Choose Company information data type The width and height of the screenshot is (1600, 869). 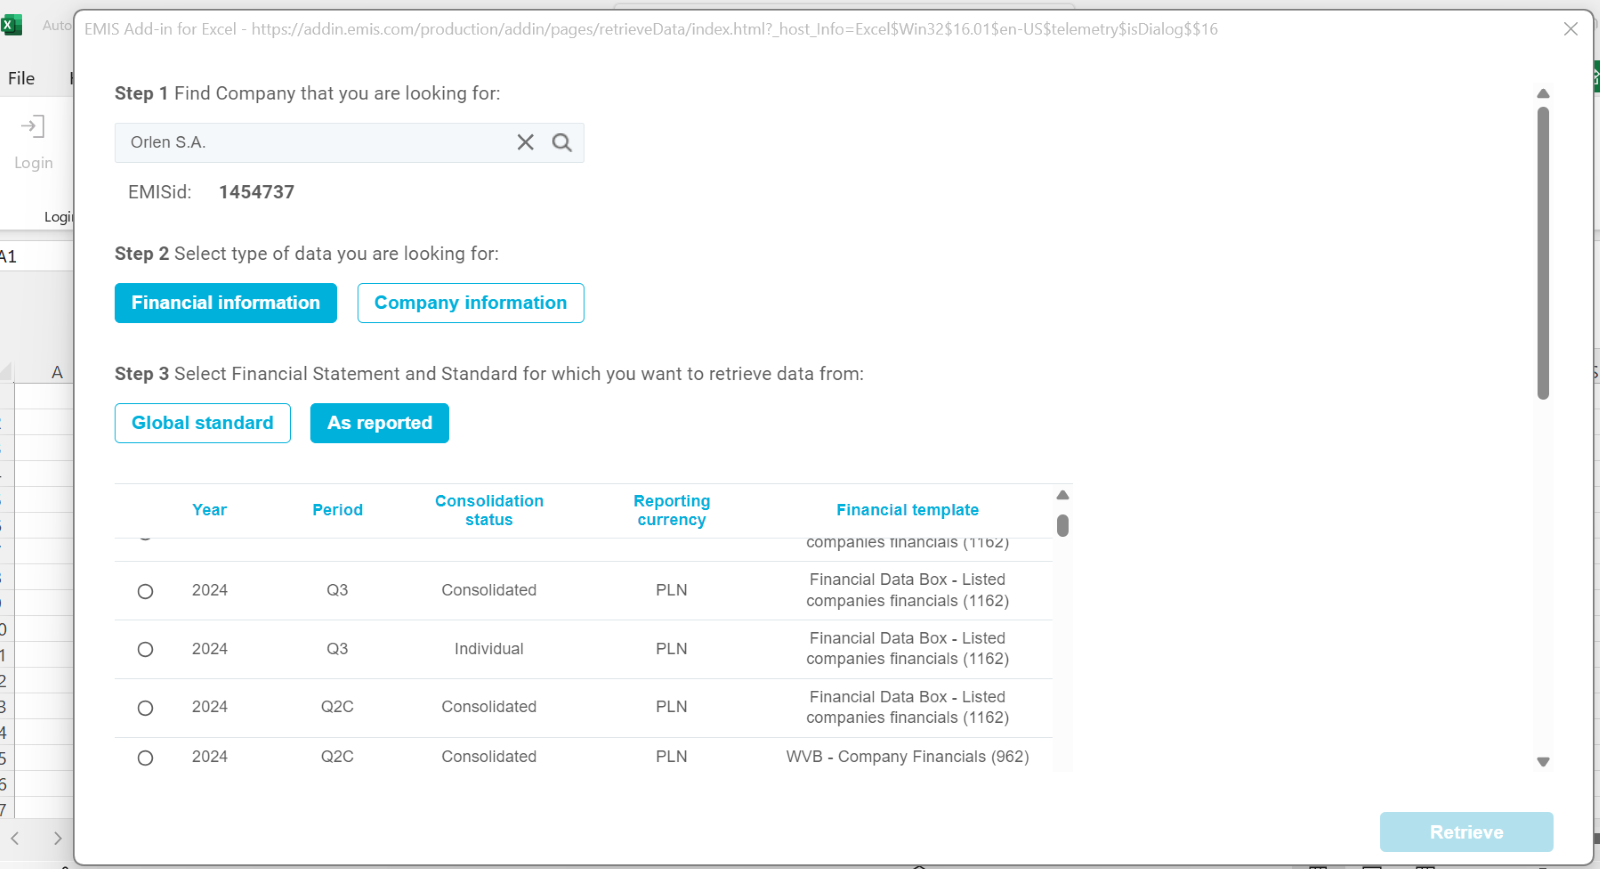click(x=471, y=303)
